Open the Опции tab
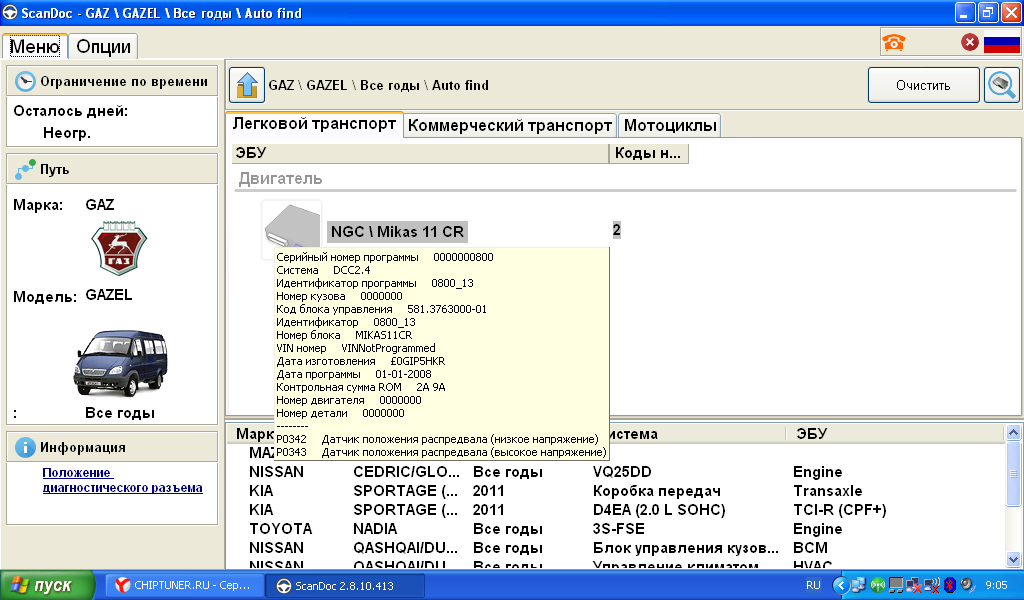This screenshot has width=1024, height=600. point(103,46)
